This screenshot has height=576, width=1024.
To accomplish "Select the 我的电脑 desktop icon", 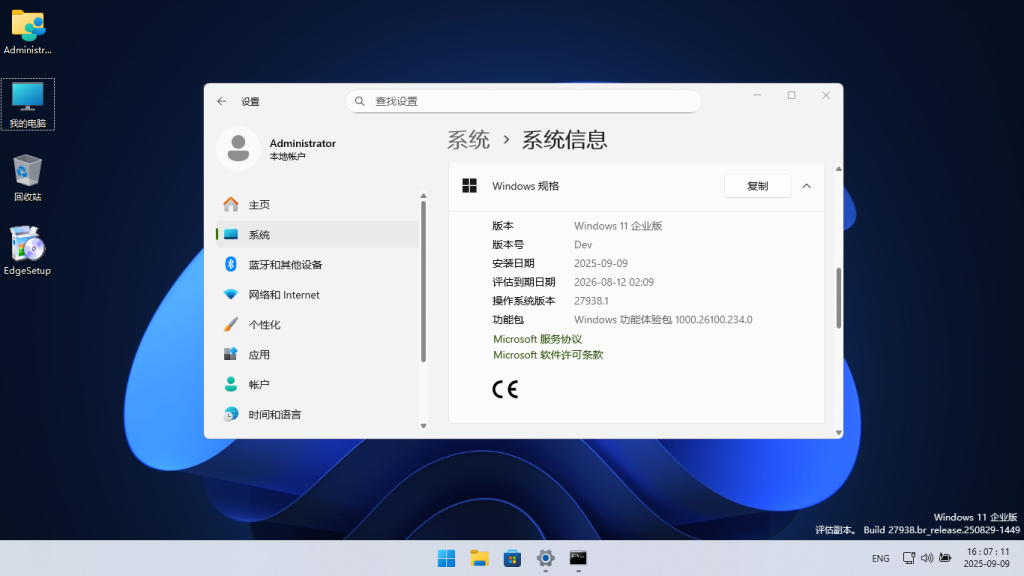I will tap(27, 104).
